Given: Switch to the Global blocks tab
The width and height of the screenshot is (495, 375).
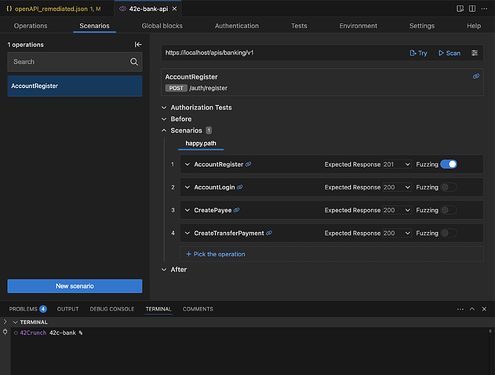Looking at the screenshot, I should (x=162, y=26).
